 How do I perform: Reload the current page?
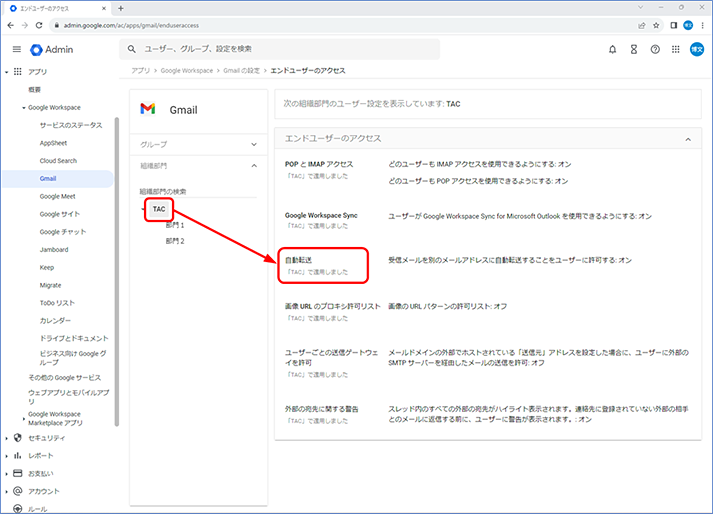(39, 25)
